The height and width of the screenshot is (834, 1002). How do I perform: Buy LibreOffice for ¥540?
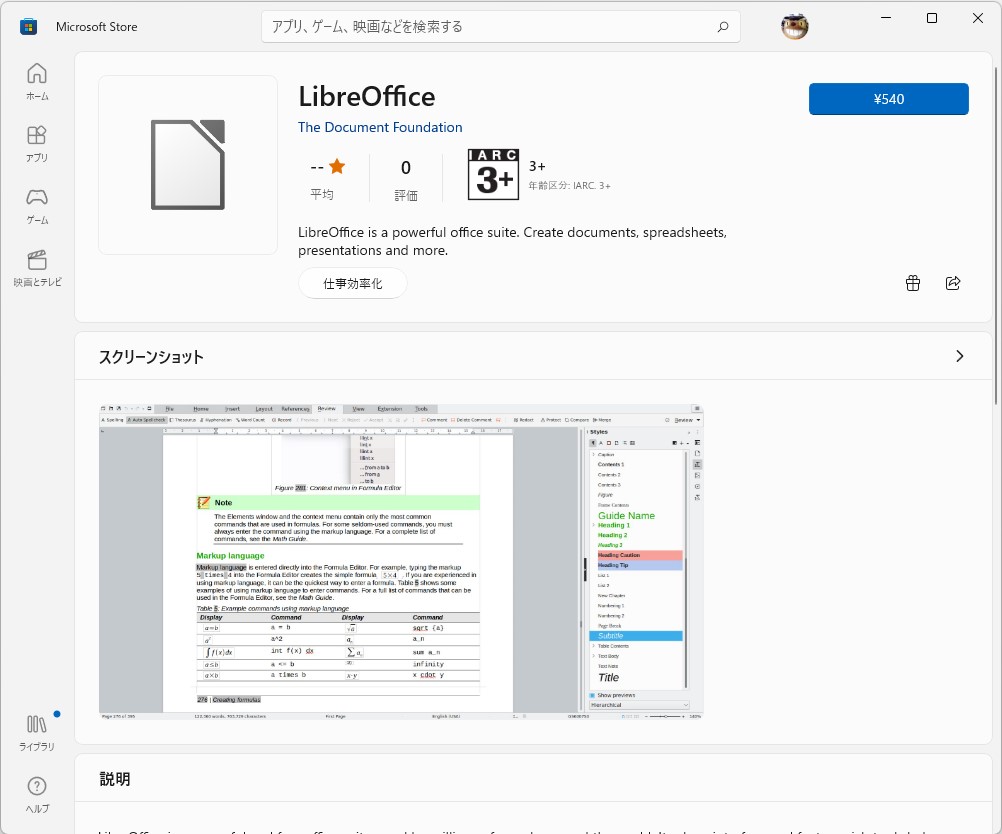click(888, 99)
